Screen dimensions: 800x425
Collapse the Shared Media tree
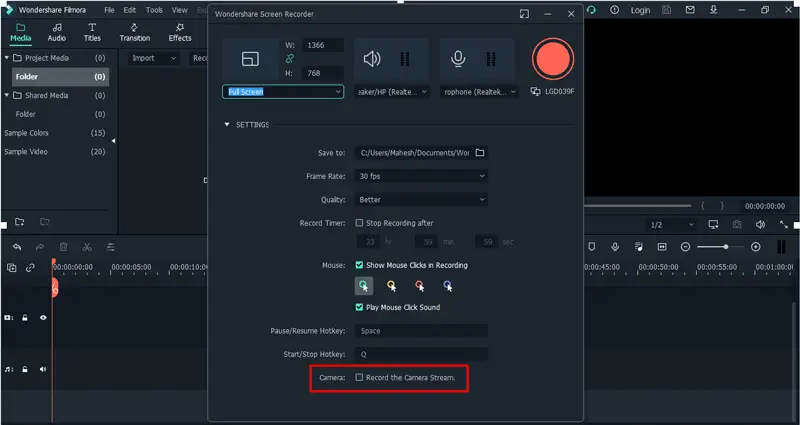pos(7,95)
